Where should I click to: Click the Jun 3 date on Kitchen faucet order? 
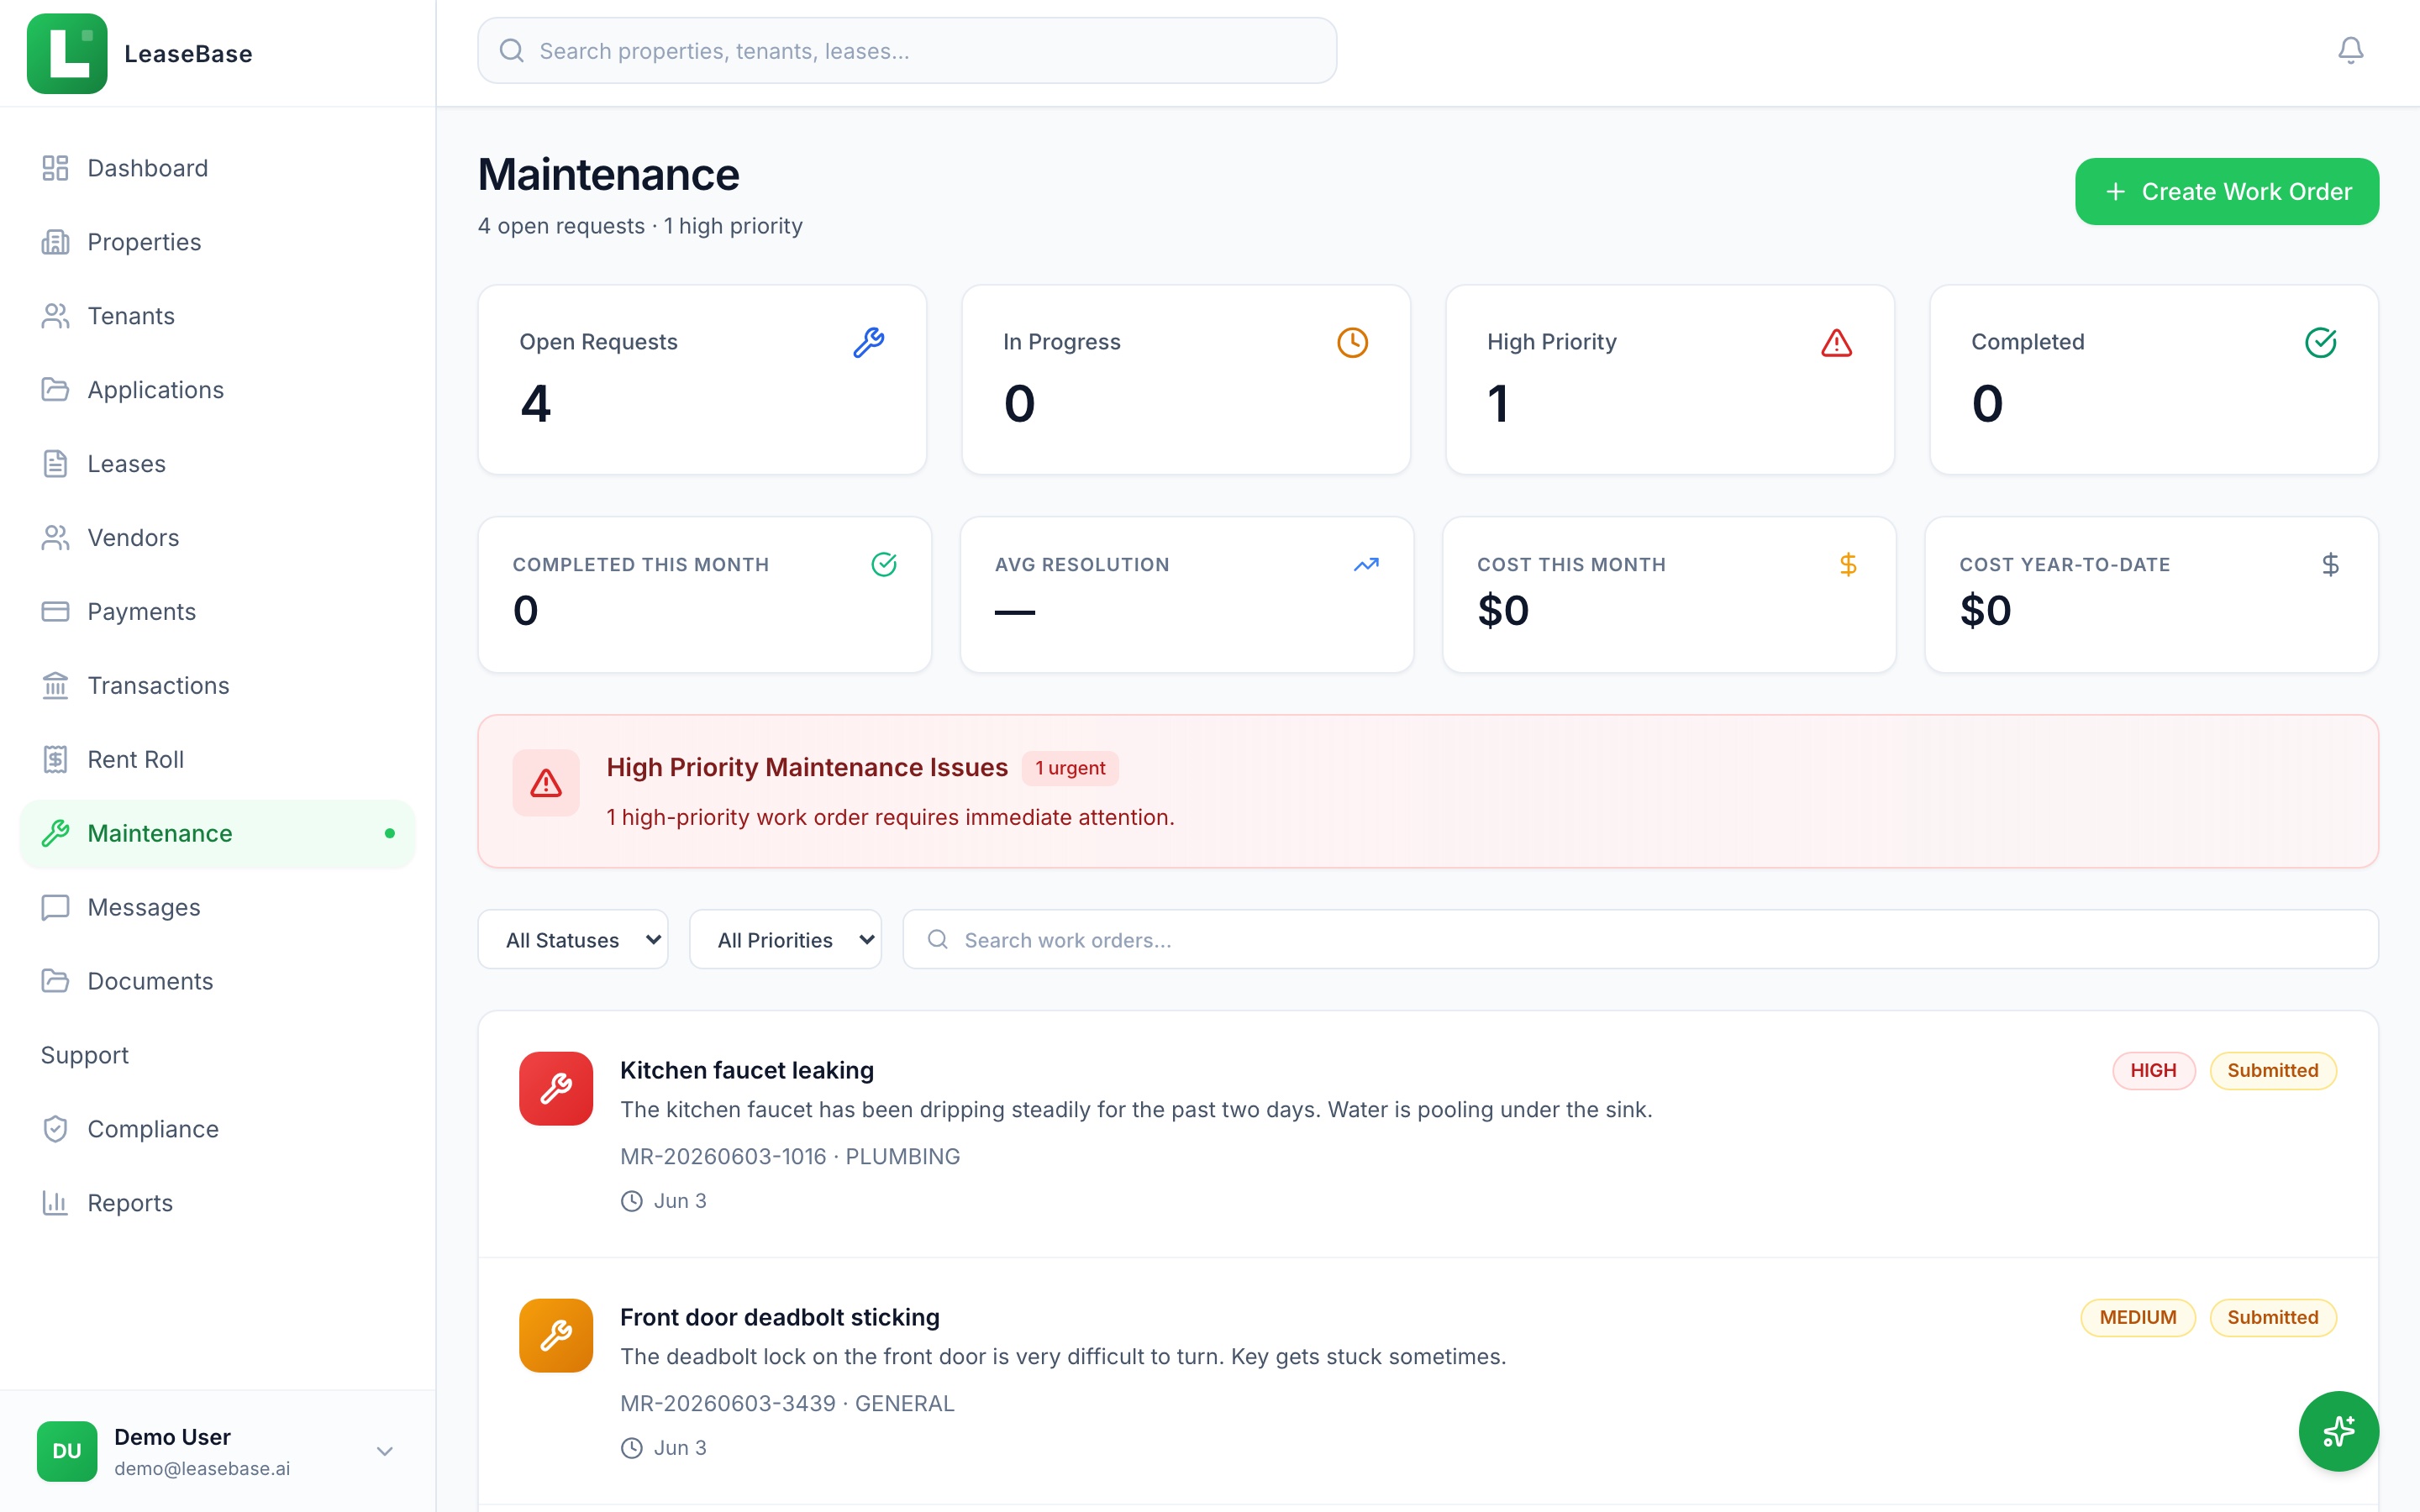(x=680, y=1201)
